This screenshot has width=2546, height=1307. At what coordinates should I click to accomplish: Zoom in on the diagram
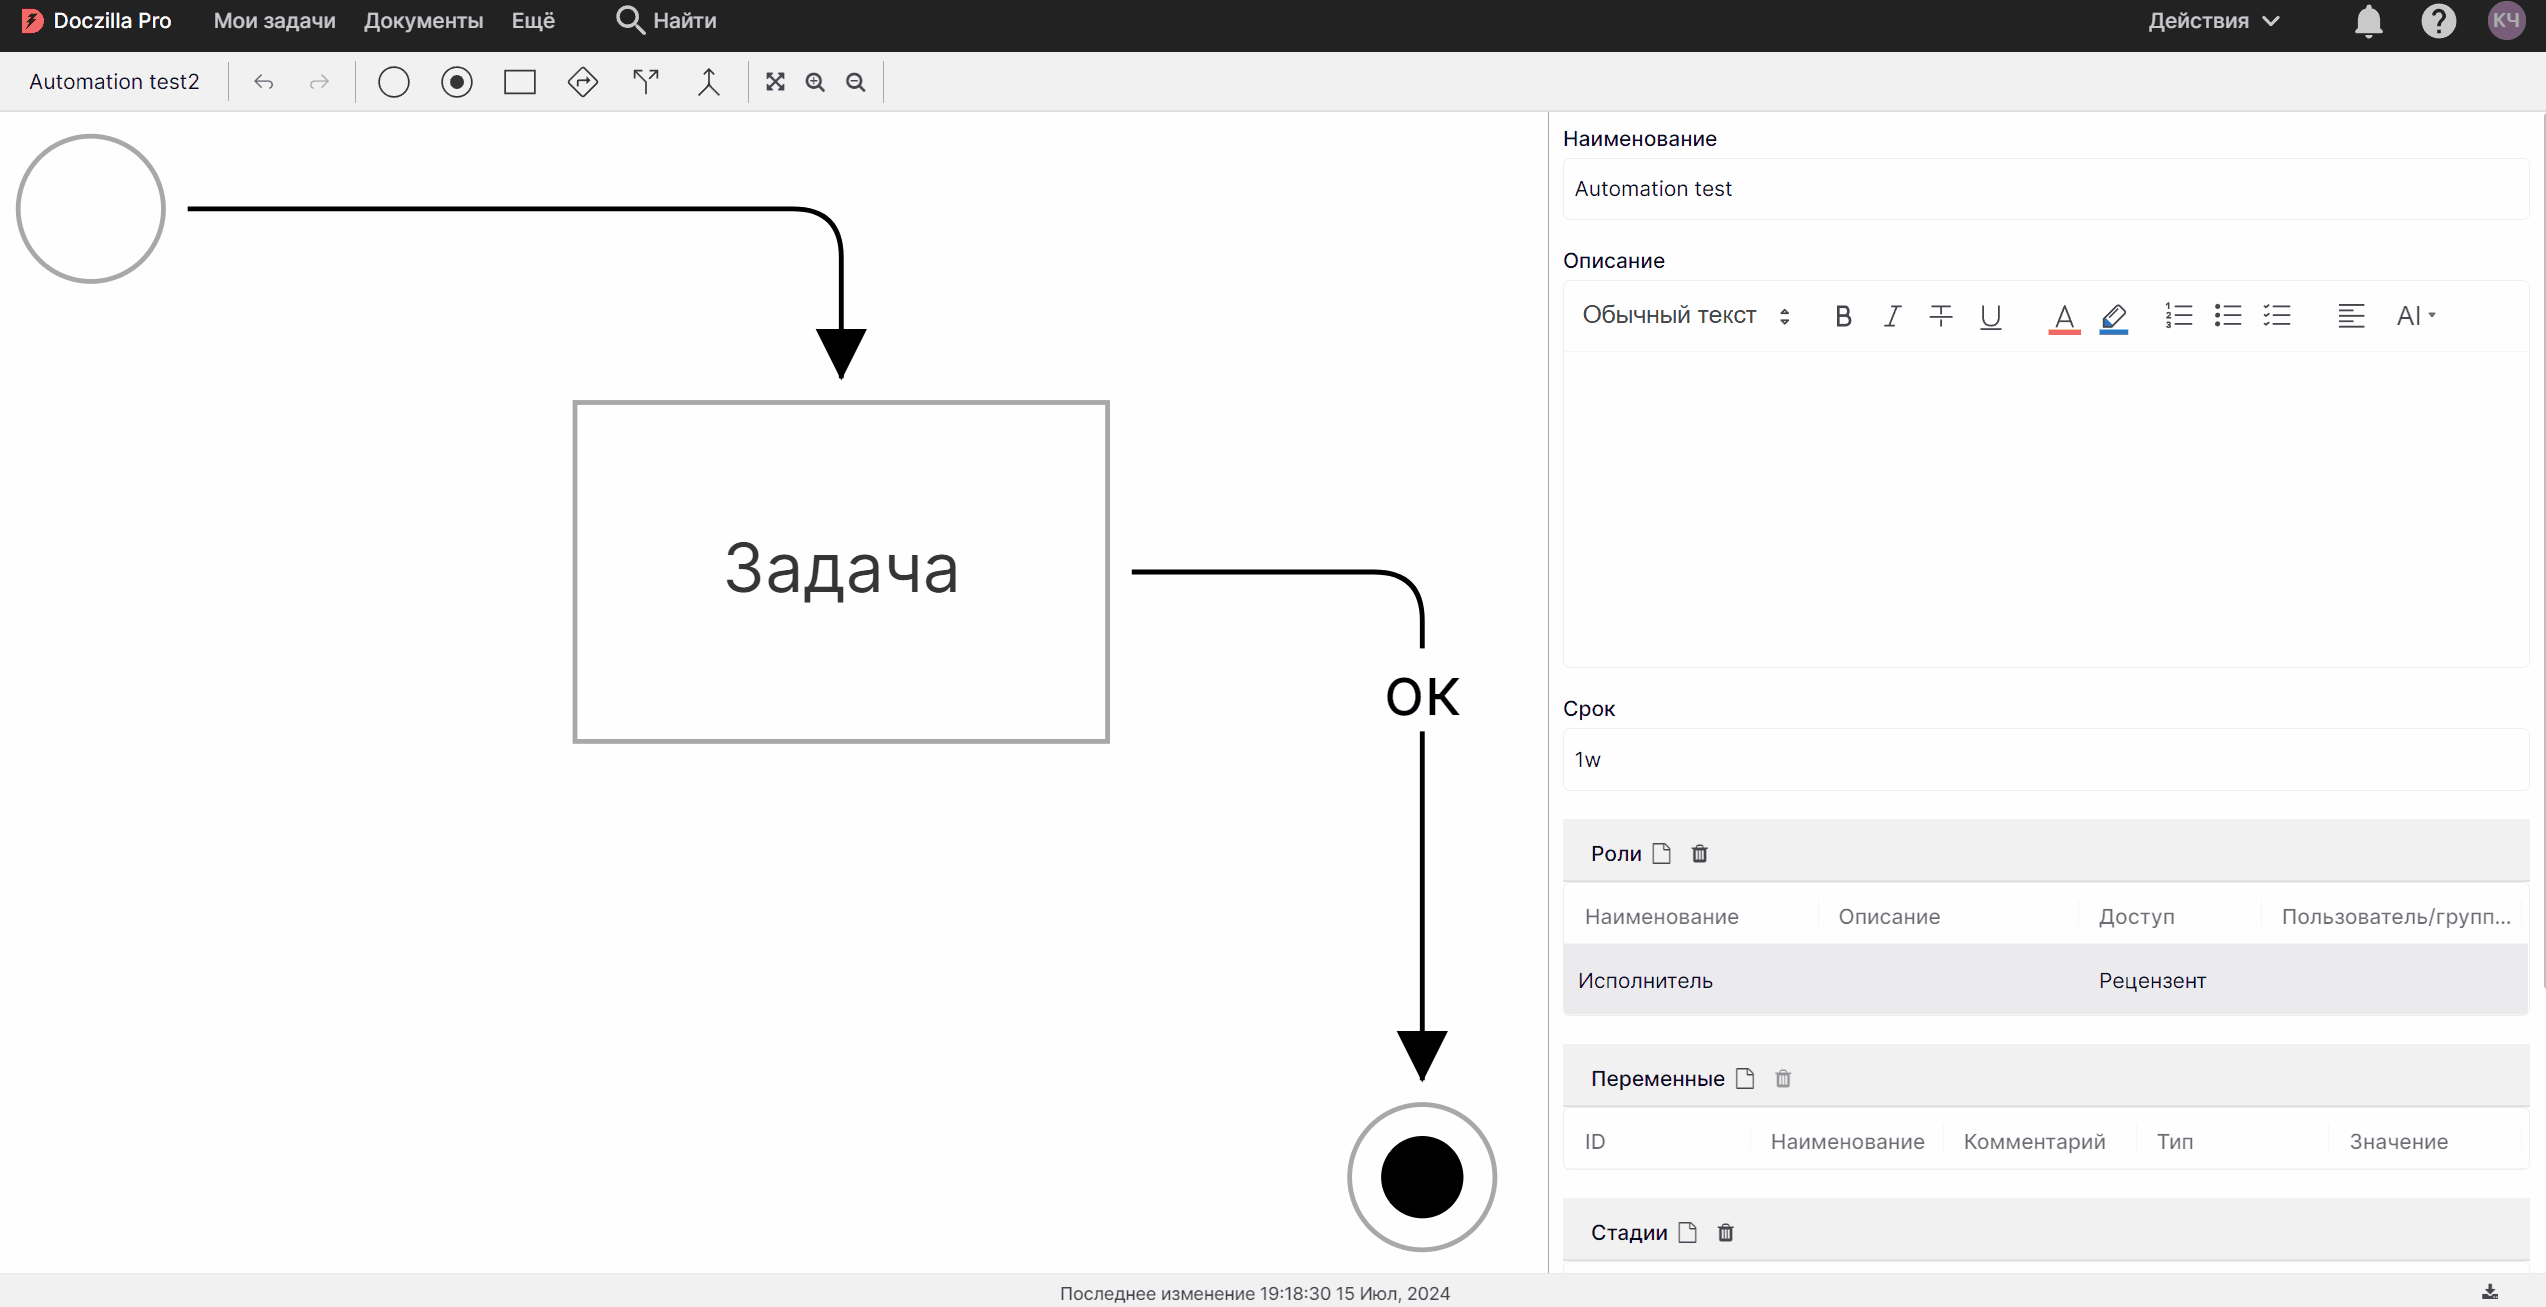point(816,82)
